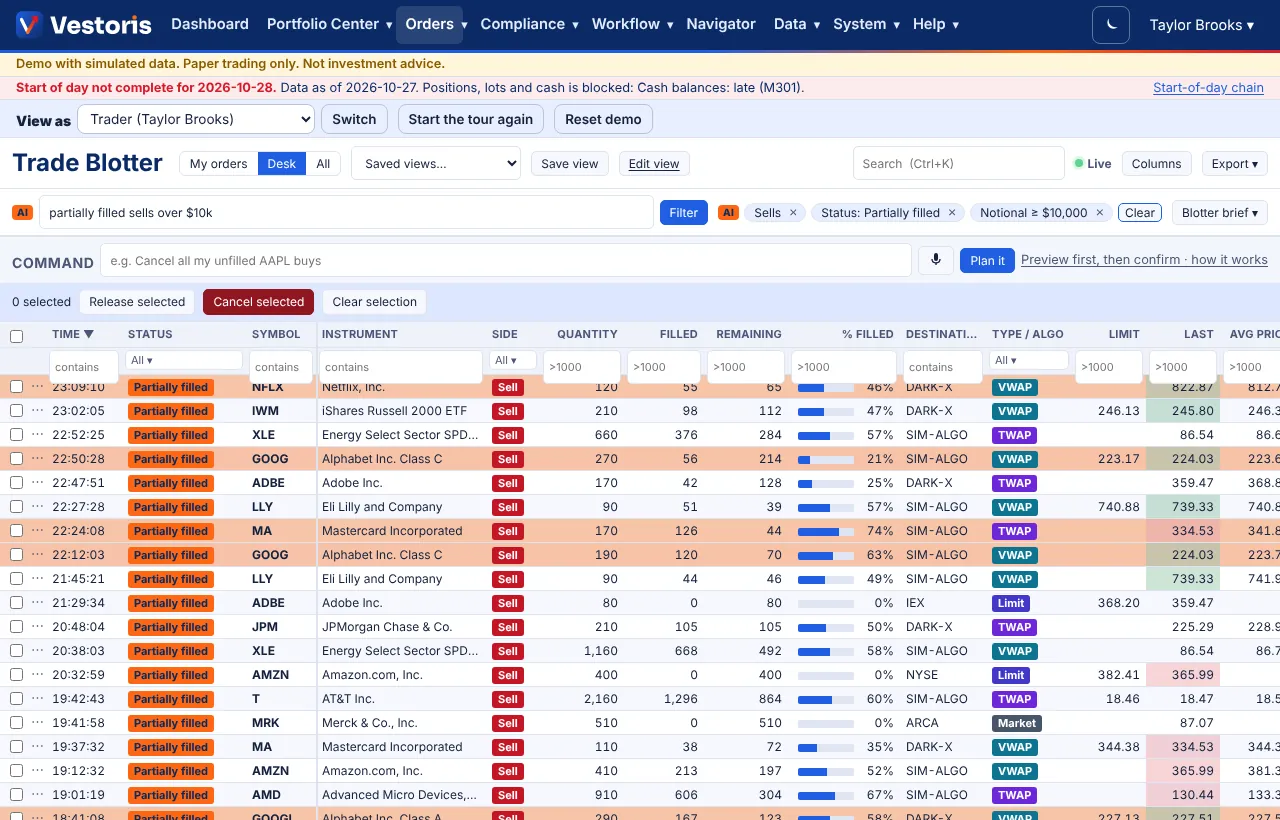Open row menu for MRK order
This screenshot has height=820, width=1280.
[x=38, y=723]
